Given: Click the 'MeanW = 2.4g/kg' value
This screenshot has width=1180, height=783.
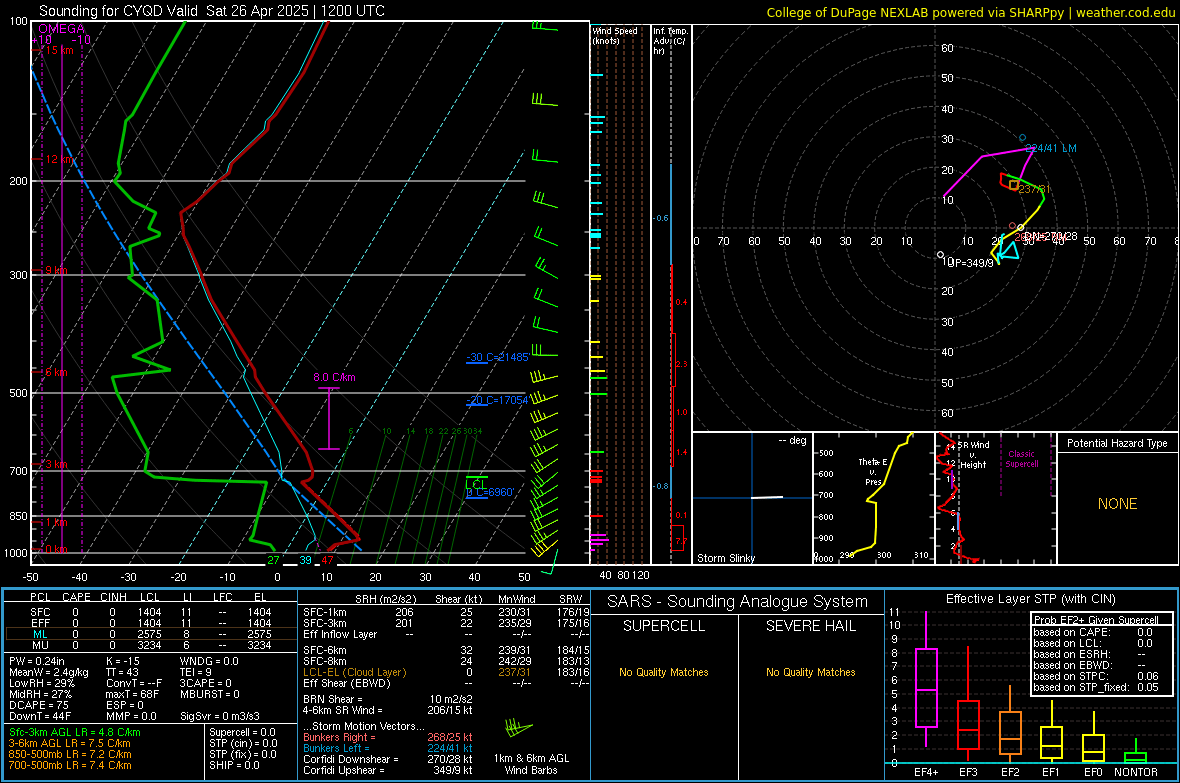Looking at the screenshot, I should click(49, 672).
